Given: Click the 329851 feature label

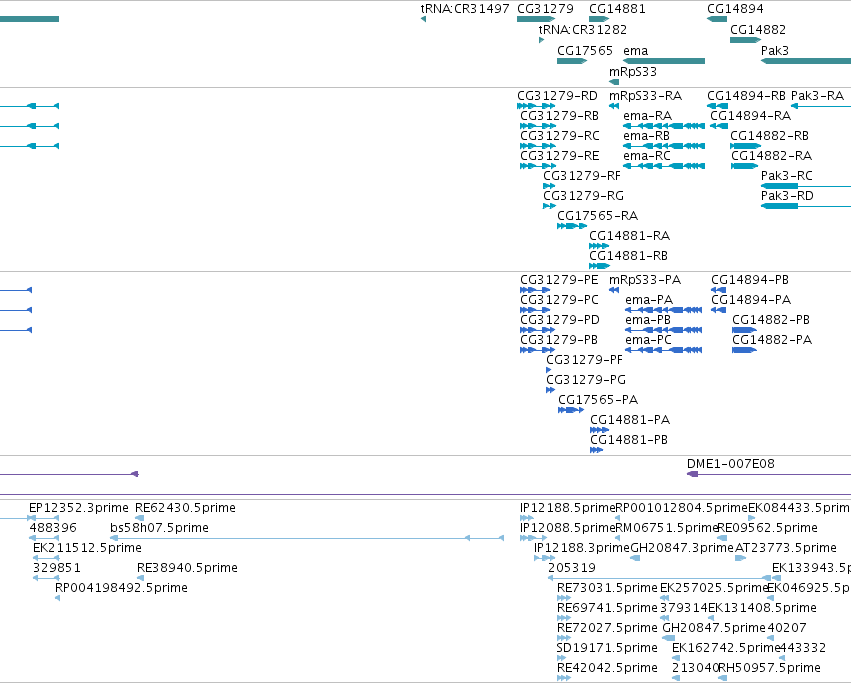Looking at the screenshot, I should coord(56,568).
